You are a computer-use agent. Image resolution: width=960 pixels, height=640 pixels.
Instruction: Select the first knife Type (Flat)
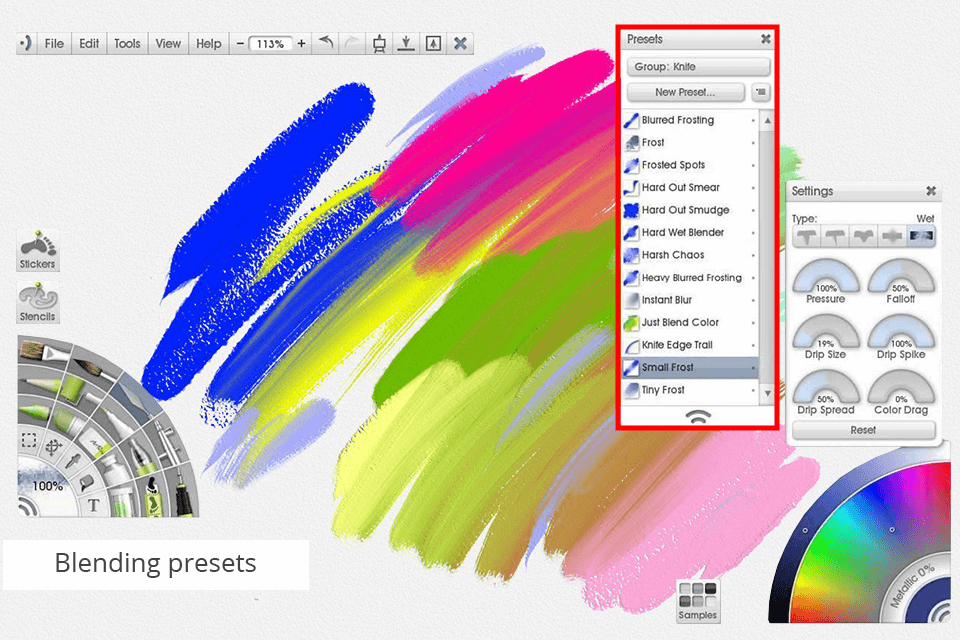807,236
